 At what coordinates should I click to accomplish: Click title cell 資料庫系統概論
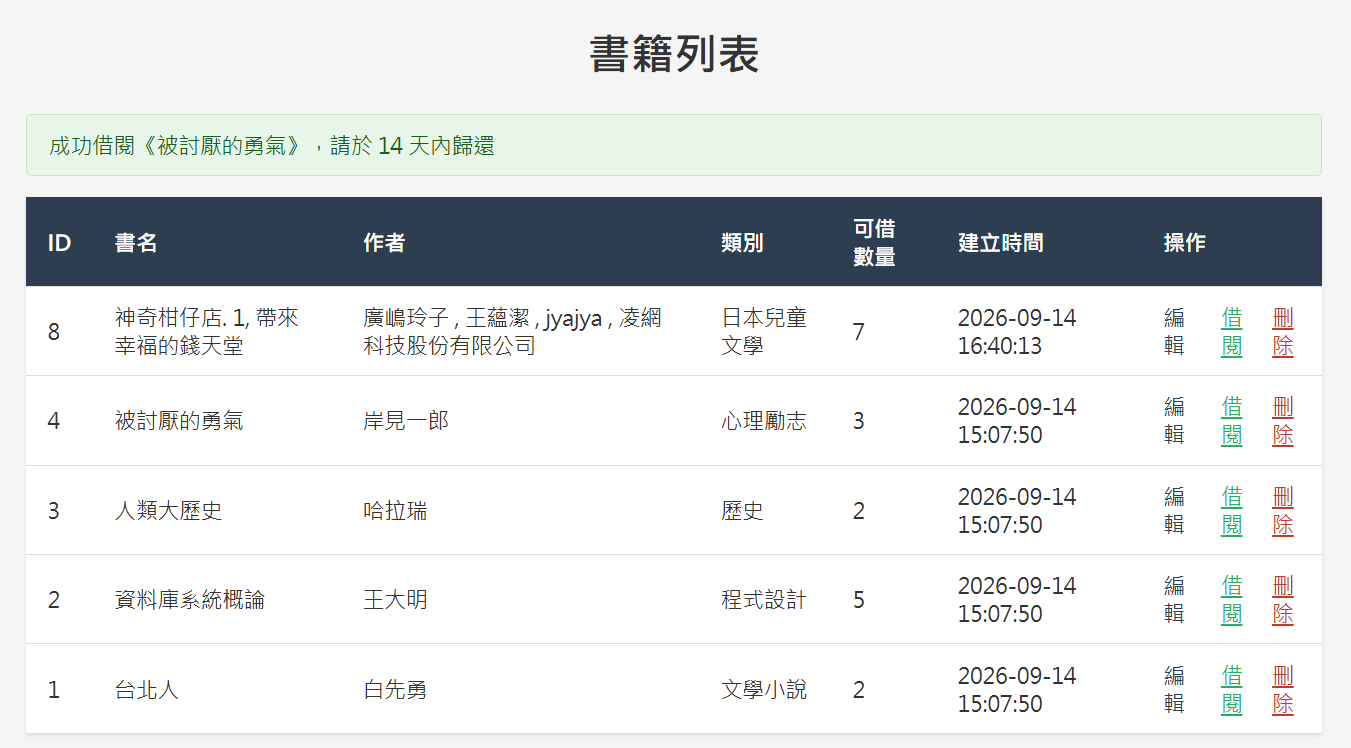click(190, 600)
